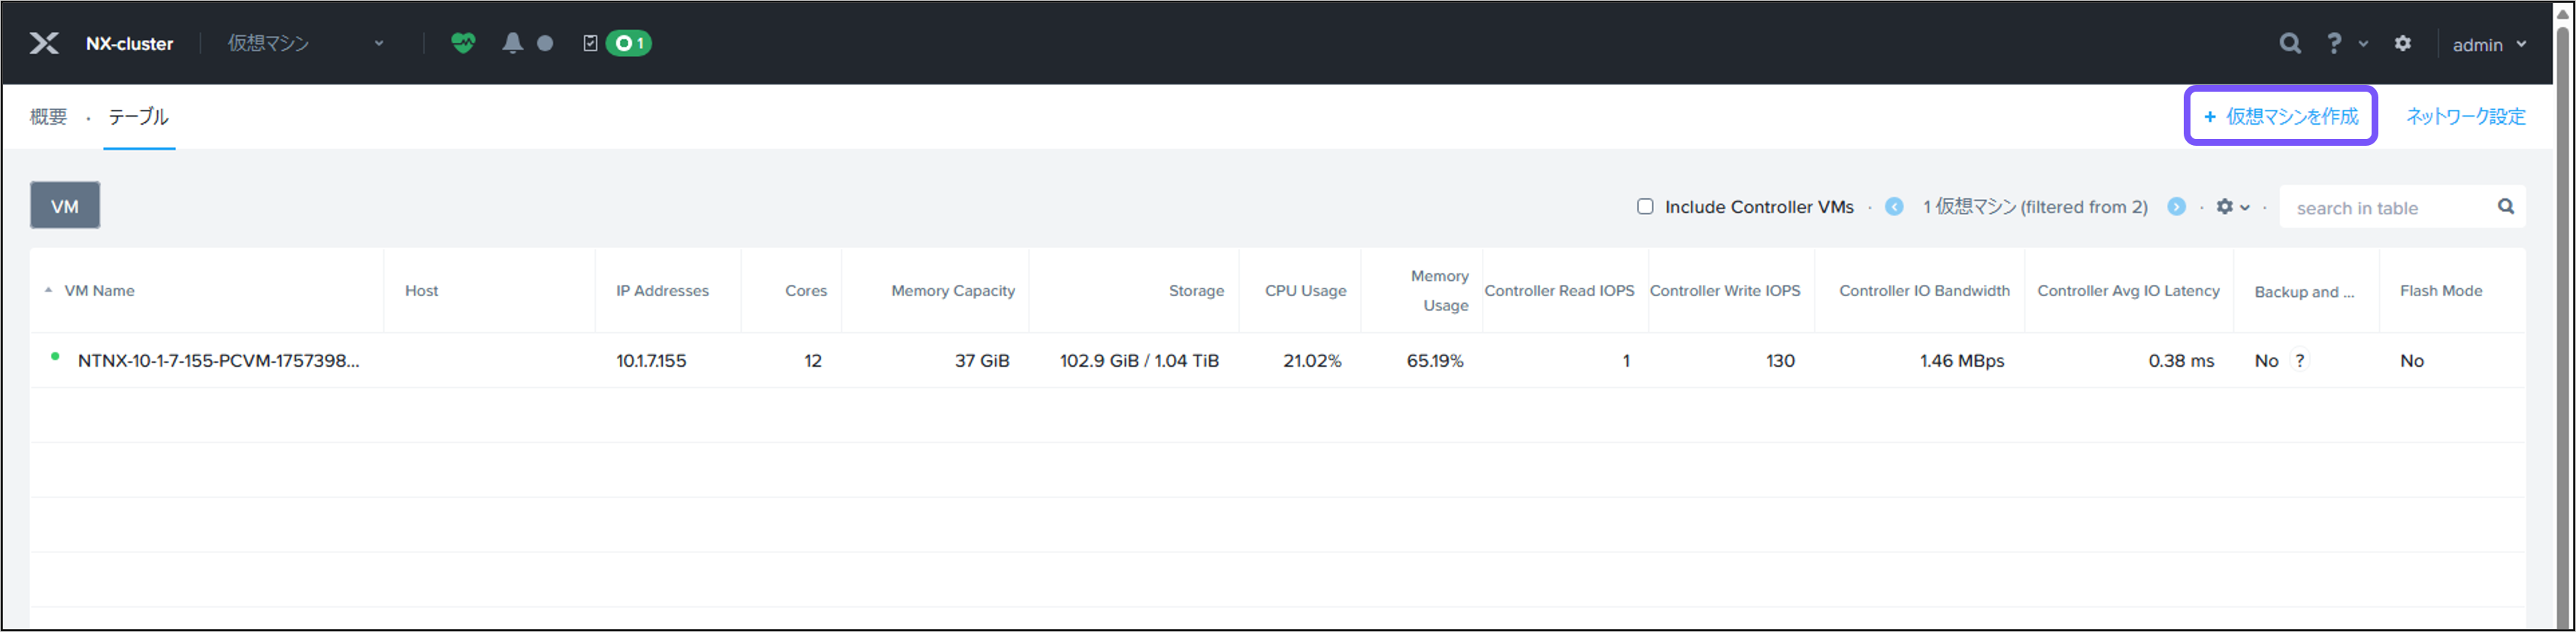Screen dimensions: 2576x632
Task: Go to next page of VMs
Action: click(2176, 207)
